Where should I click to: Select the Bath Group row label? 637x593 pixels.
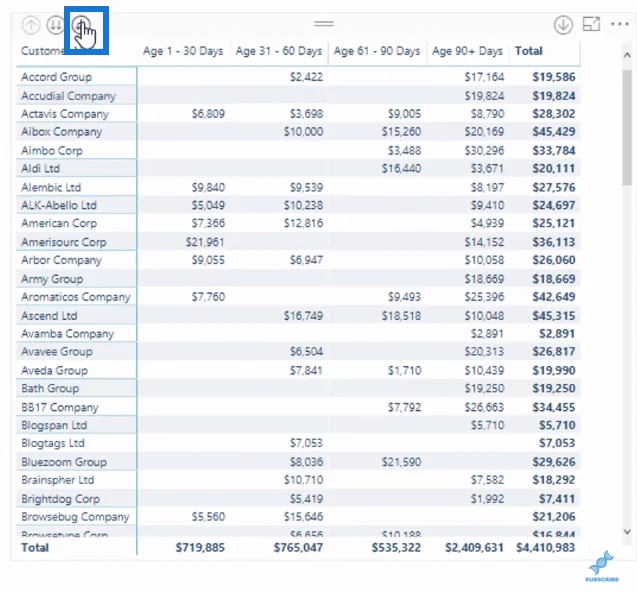click(x=50, y=388)
